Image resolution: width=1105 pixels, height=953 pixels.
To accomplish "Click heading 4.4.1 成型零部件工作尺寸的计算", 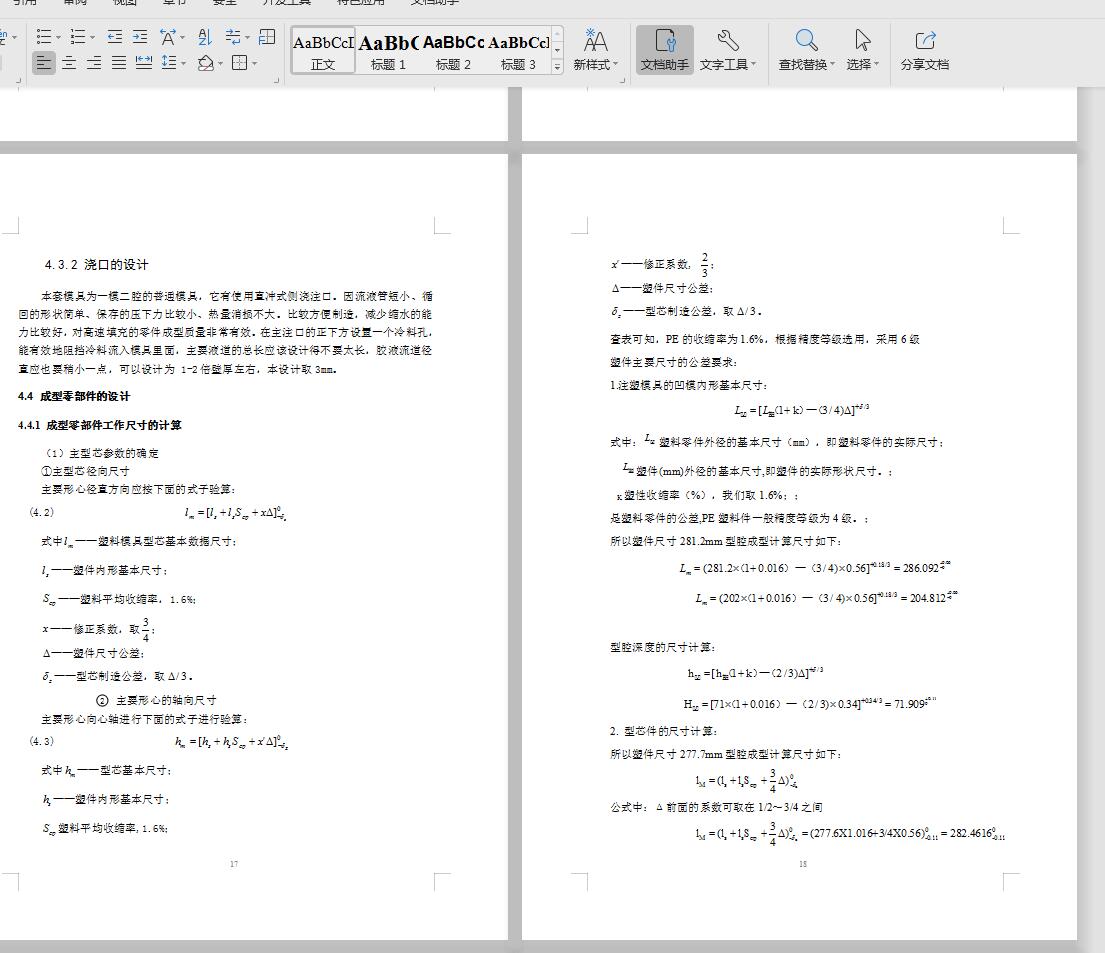I will (99, 425).
